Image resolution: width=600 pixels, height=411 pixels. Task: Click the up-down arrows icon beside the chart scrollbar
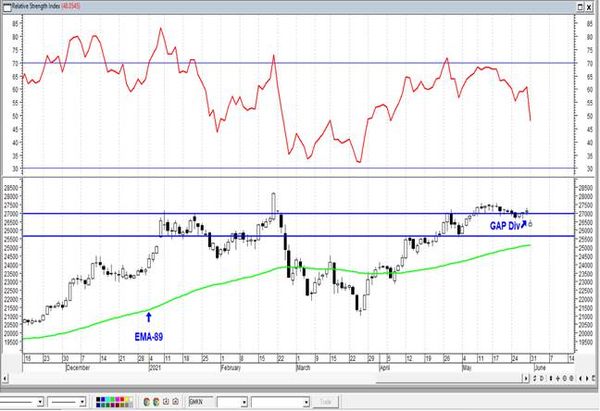(x=551, y=378)
